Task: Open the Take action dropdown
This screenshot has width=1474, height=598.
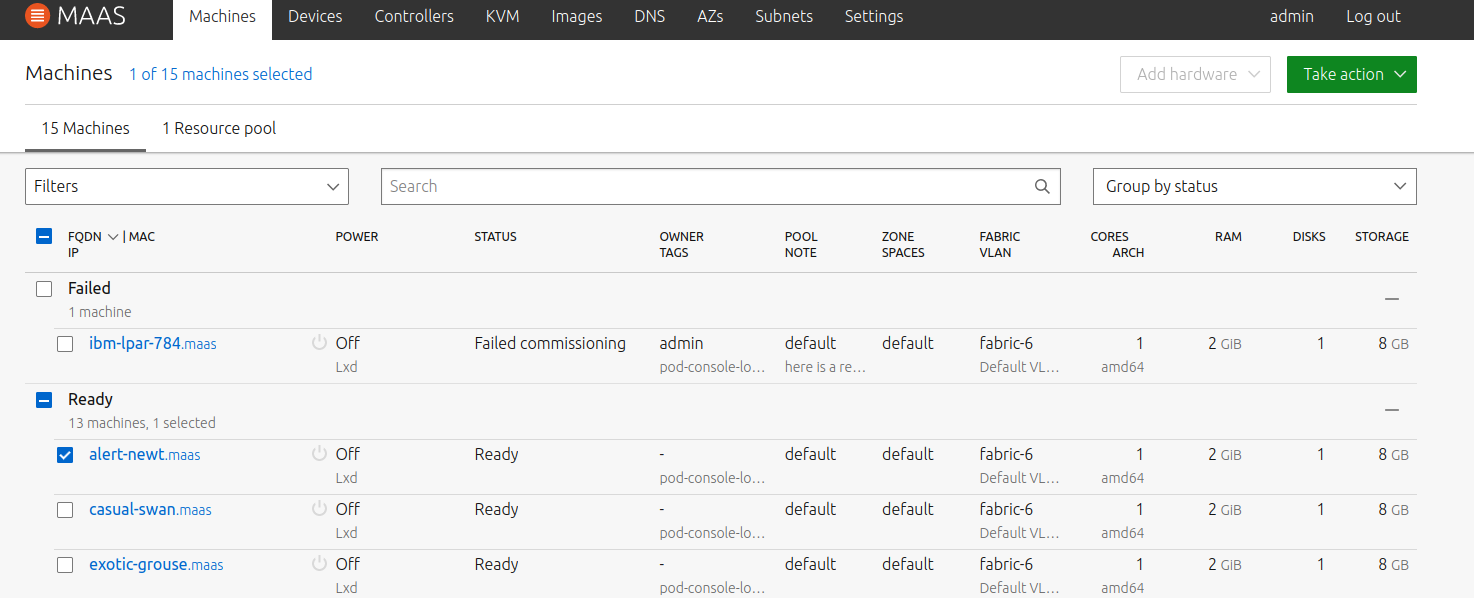Action: [1351, 74]
